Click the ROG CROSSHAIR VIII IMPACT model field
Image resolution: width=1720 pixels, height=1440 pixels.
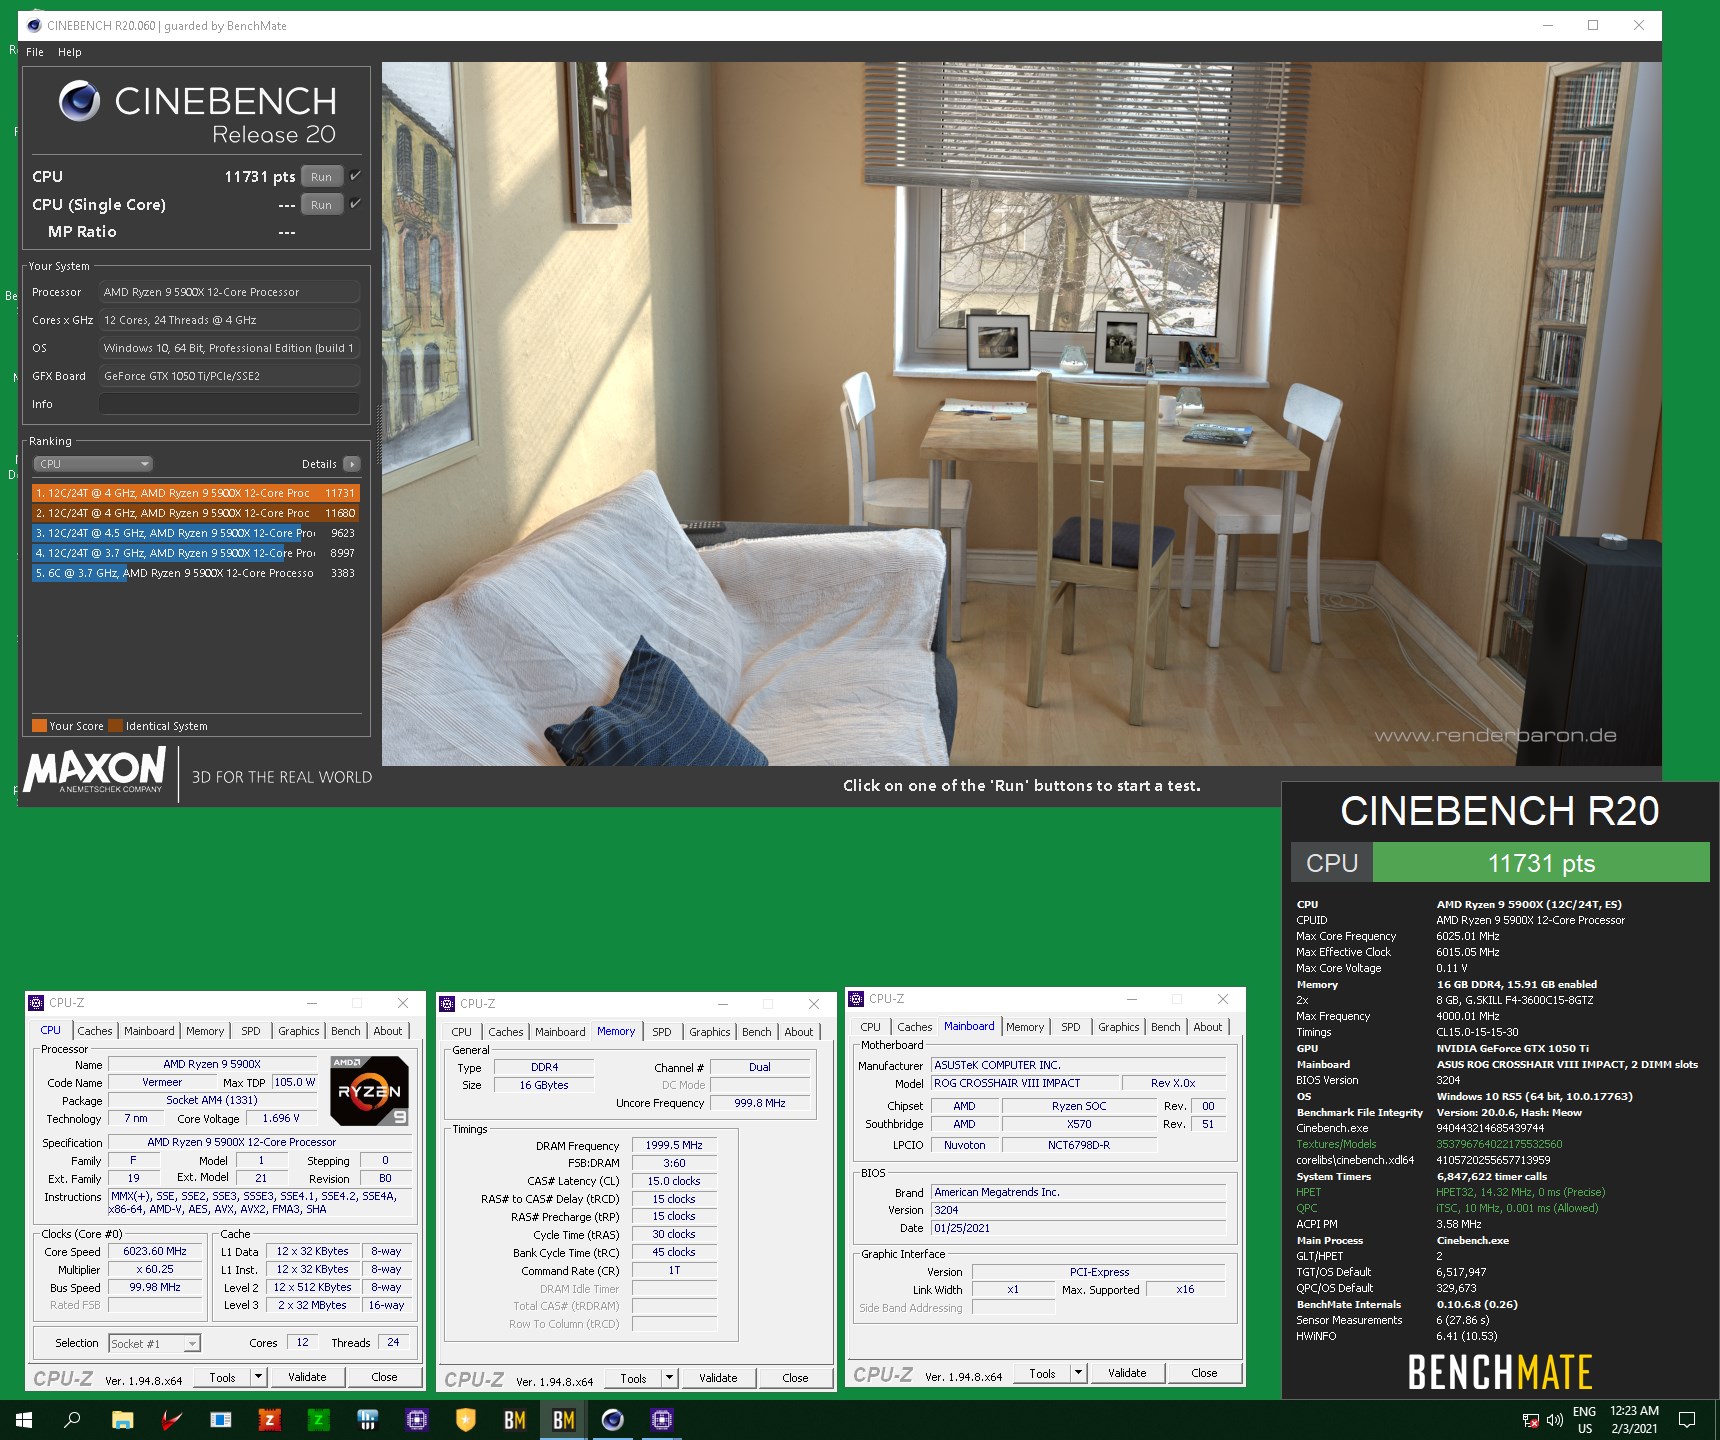click(1025, 1083)
